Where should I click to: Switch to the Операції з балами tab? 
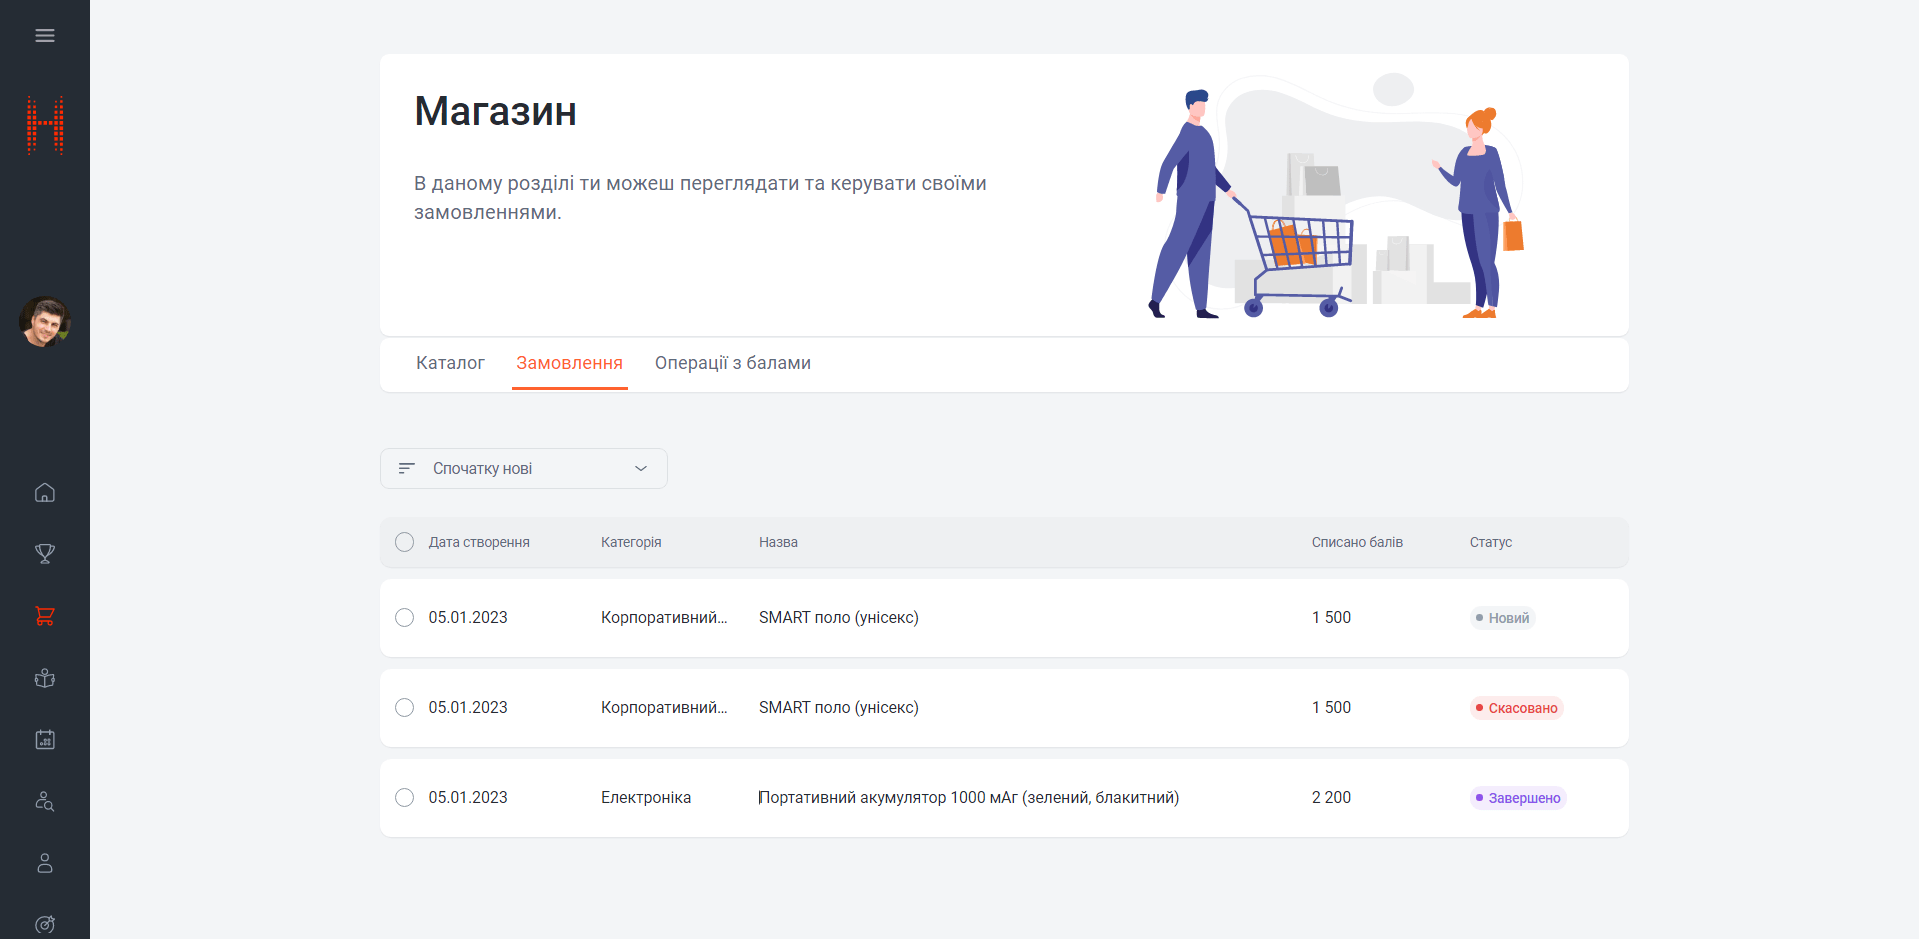point(732,363)
